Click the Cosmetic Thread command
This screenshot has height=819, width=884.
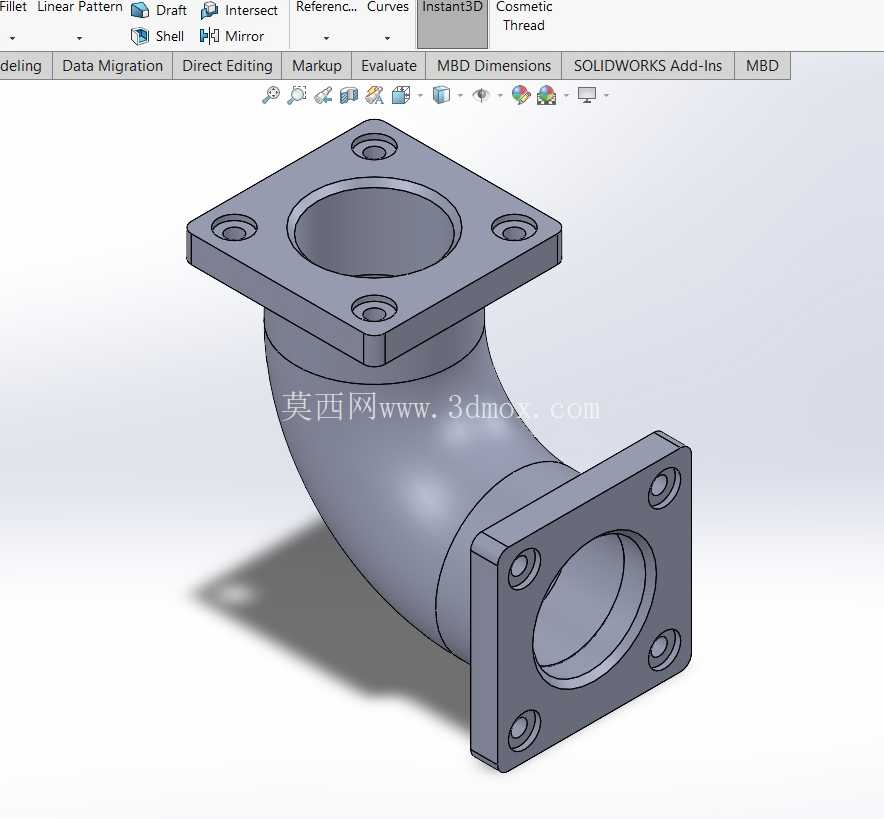coord(524,16)
